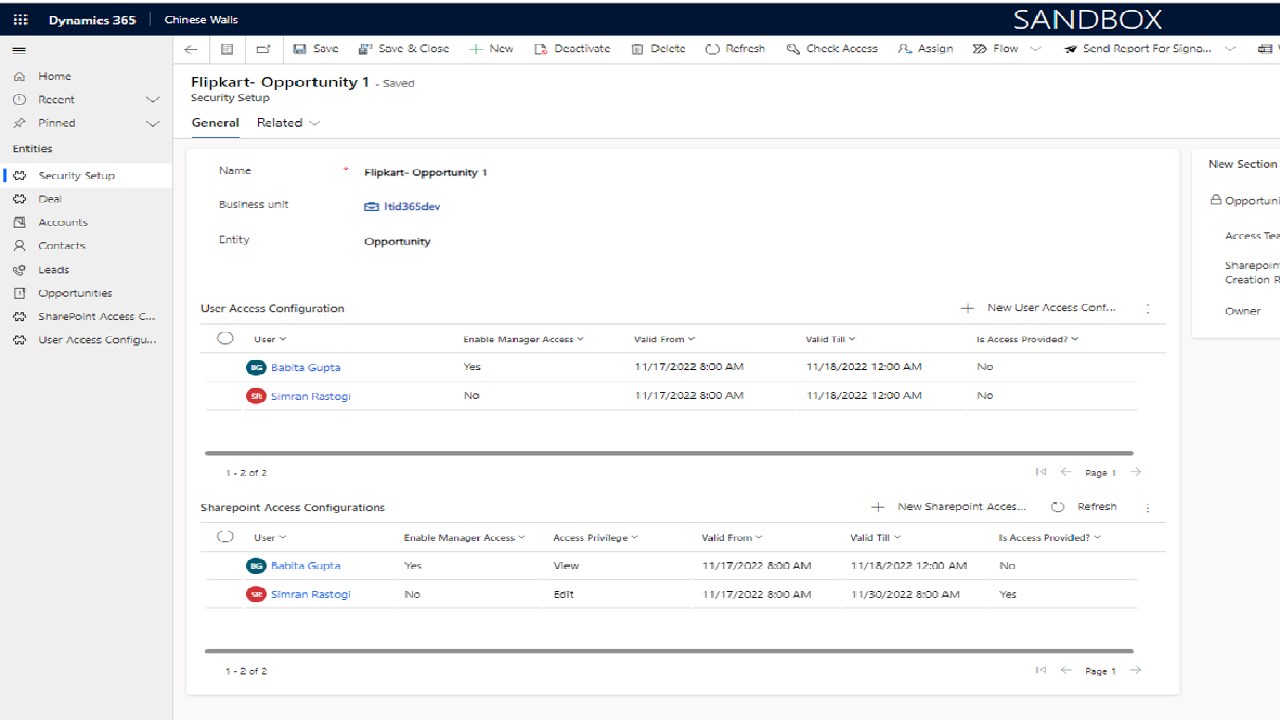This screenshot has width=1280, height=720.
Task: Select the Edit access privilege cell
Action: 564,594
